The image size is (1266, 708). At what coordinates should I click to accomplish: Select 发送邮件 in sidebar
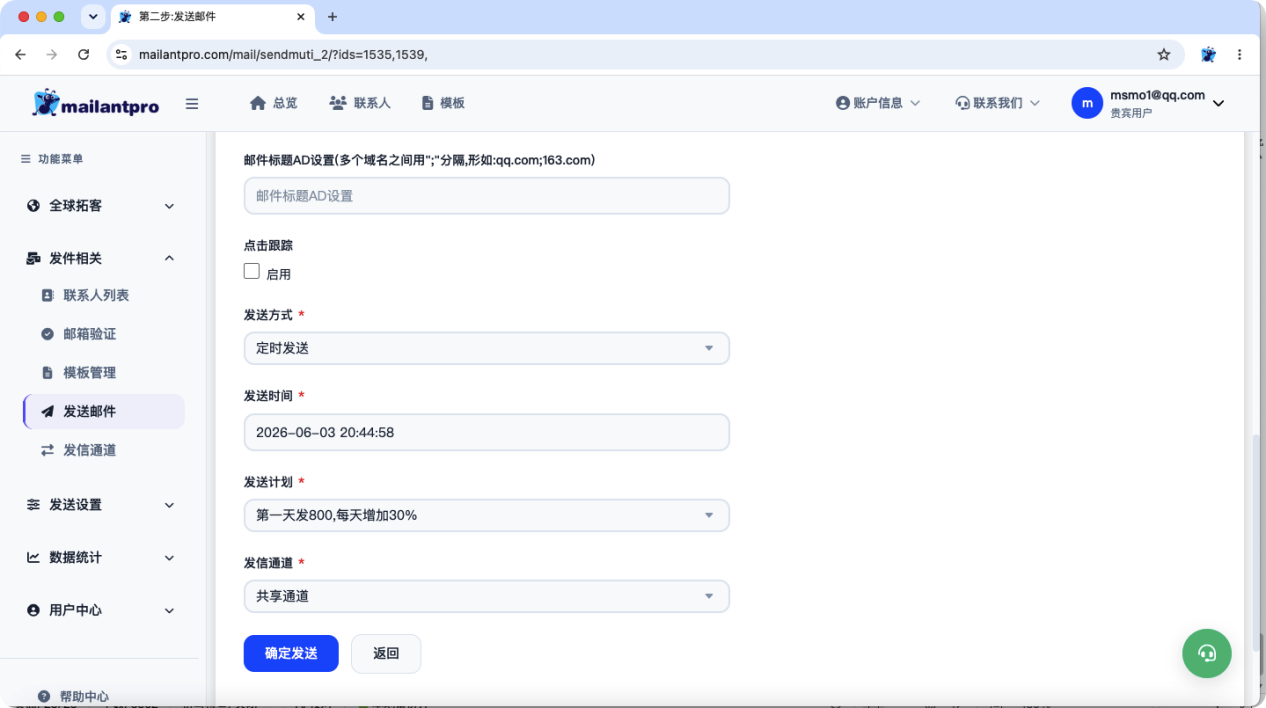click(x=103, y=411)
